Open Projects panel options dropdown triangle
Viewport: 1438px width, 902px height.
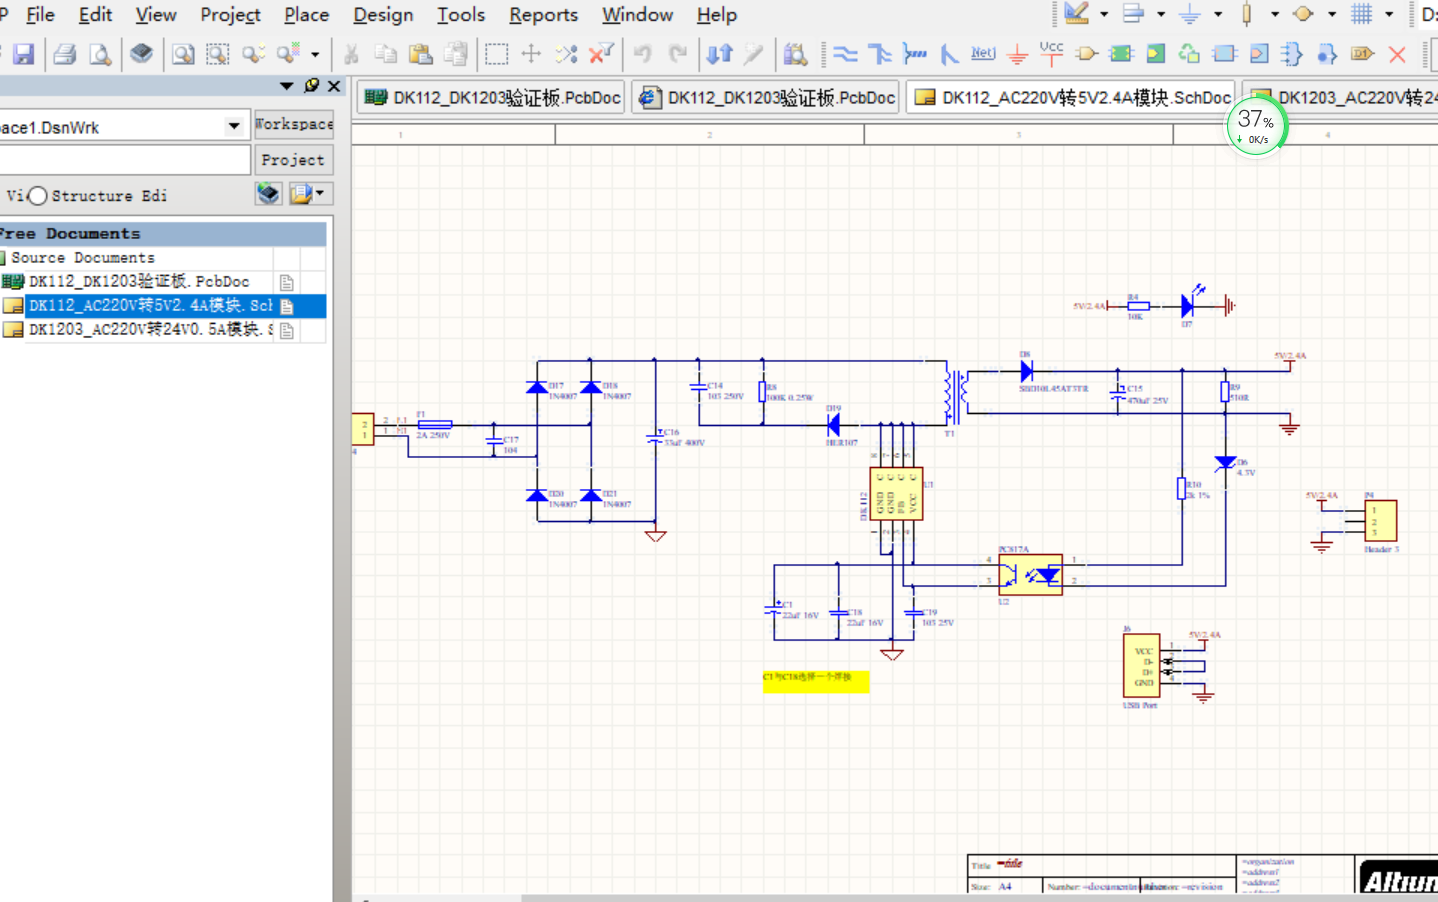287,86
